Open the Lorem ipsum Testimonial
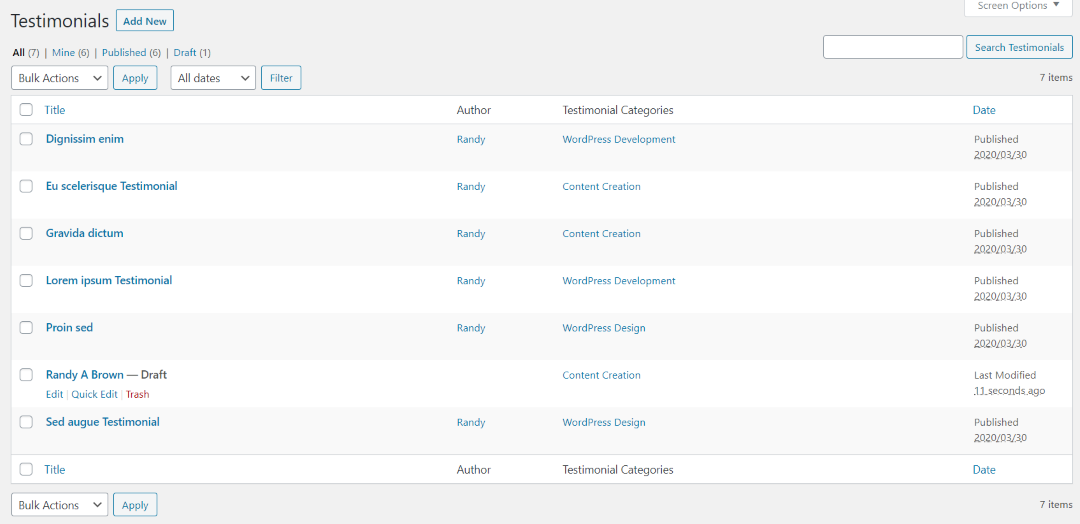This screenshot has width=1080, height=524. [x=109, y=280]
